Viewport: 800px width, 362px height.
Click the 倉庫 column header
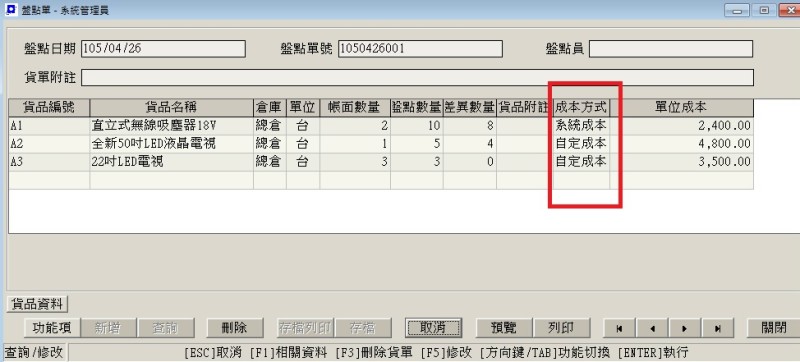pyautogui.click(x=269, y=108)
